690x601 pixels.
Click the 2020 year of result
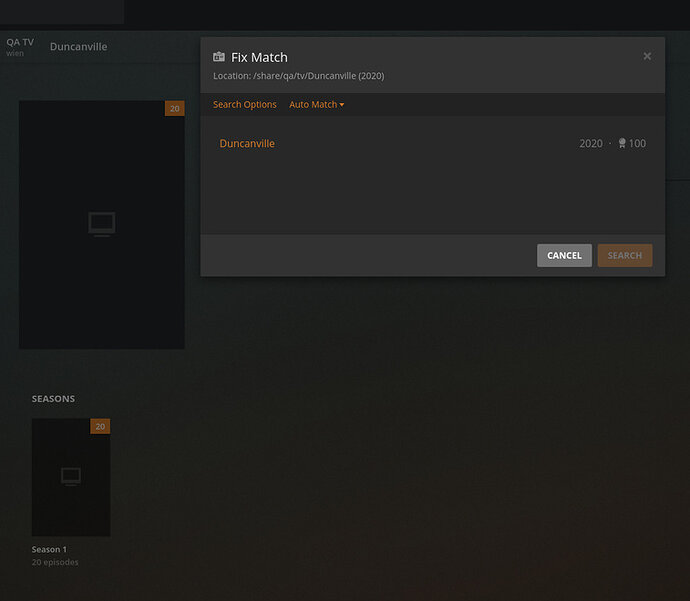click(x=591, y=143)
